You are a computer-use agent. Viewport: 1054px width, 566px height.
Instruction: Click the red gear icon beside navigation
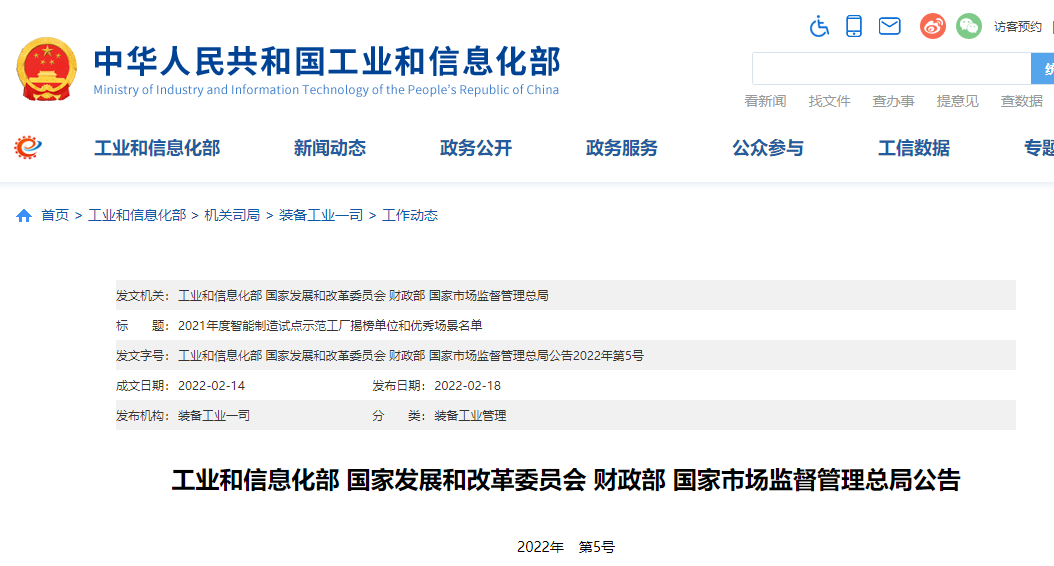tap(28, 148)
